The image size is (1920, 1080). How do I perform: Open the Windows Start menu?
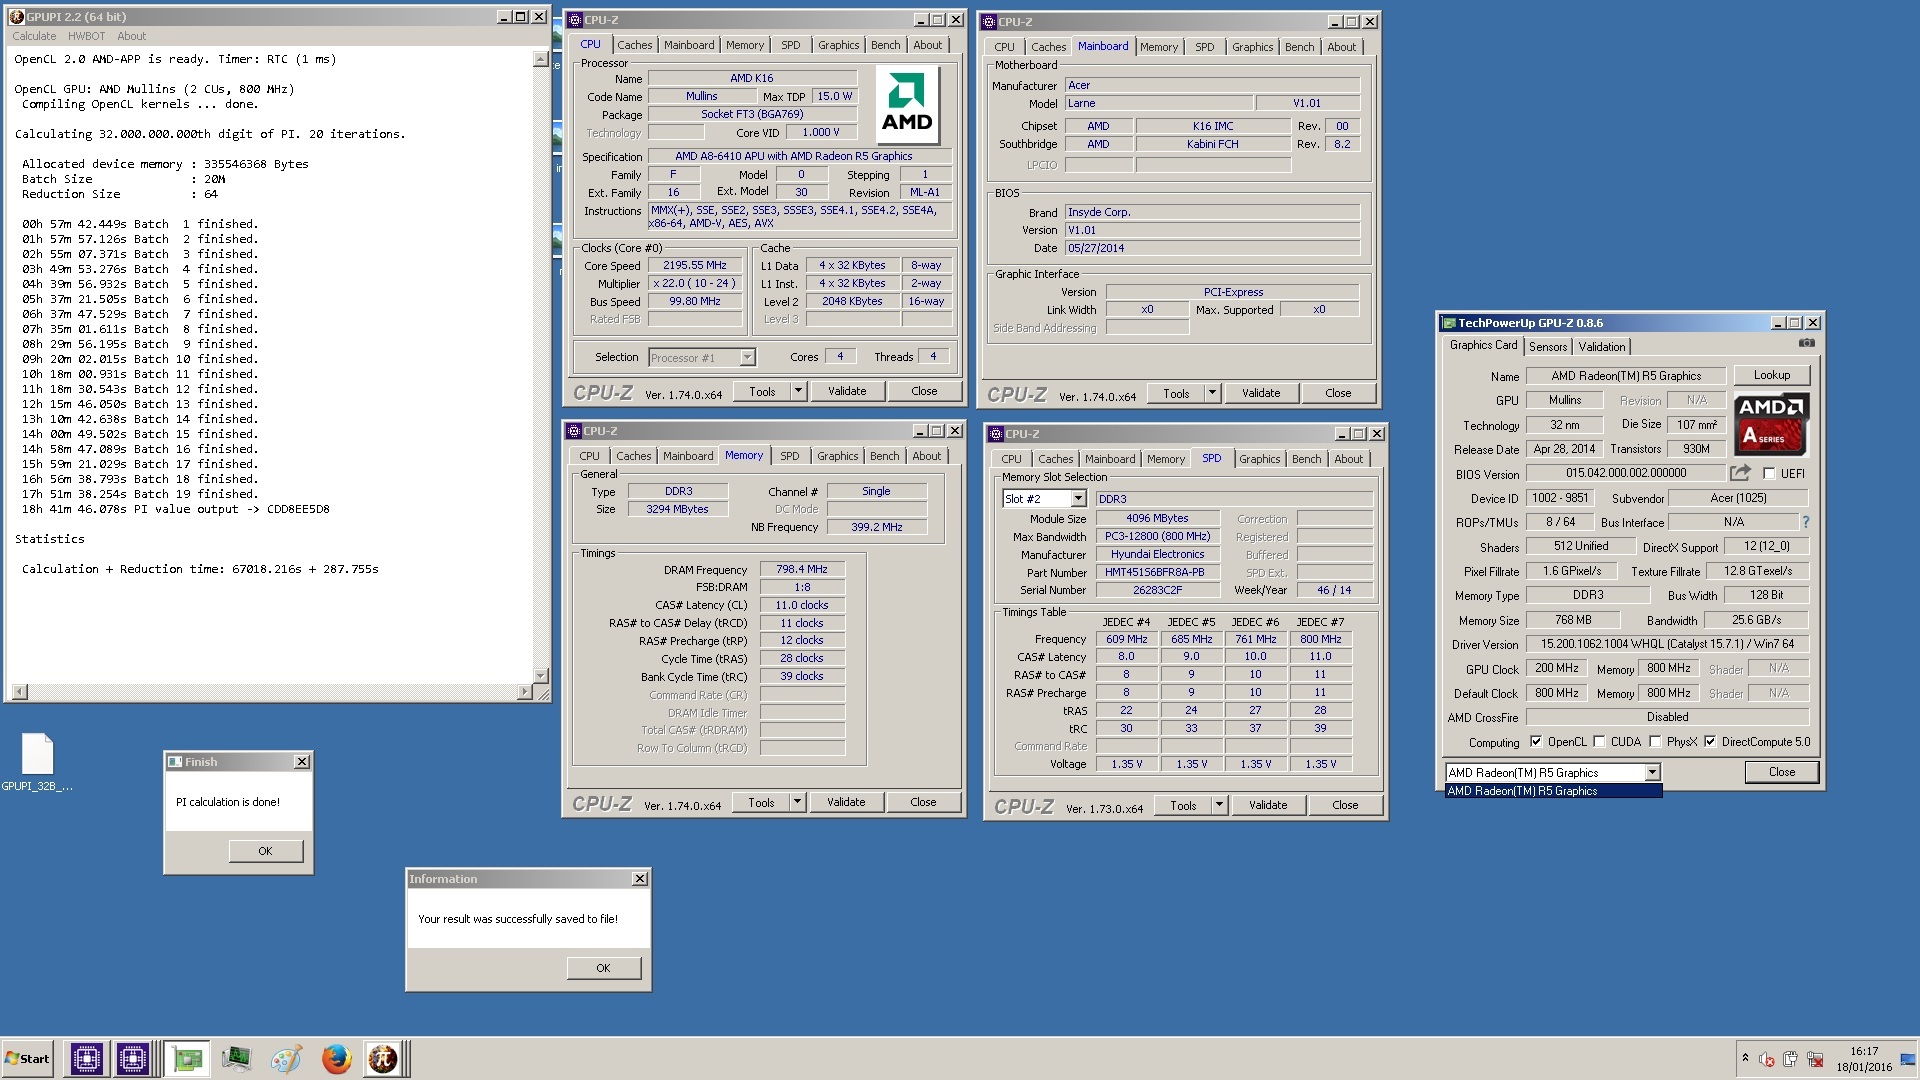pos(28,1058)
